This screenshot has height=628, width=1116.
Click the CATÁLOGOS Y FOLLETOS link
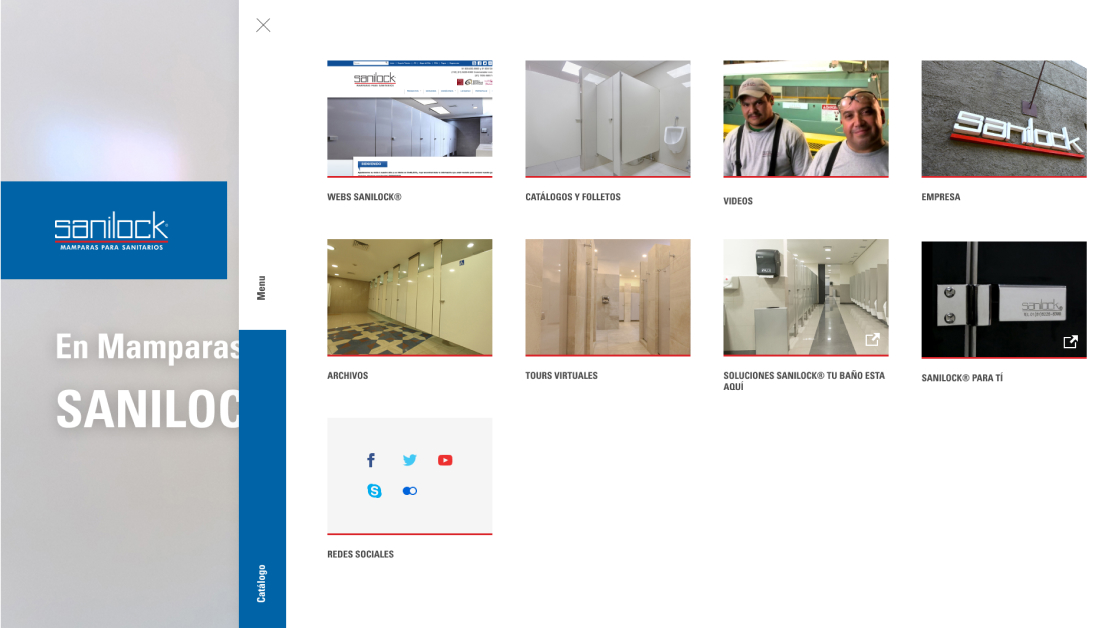573,197
